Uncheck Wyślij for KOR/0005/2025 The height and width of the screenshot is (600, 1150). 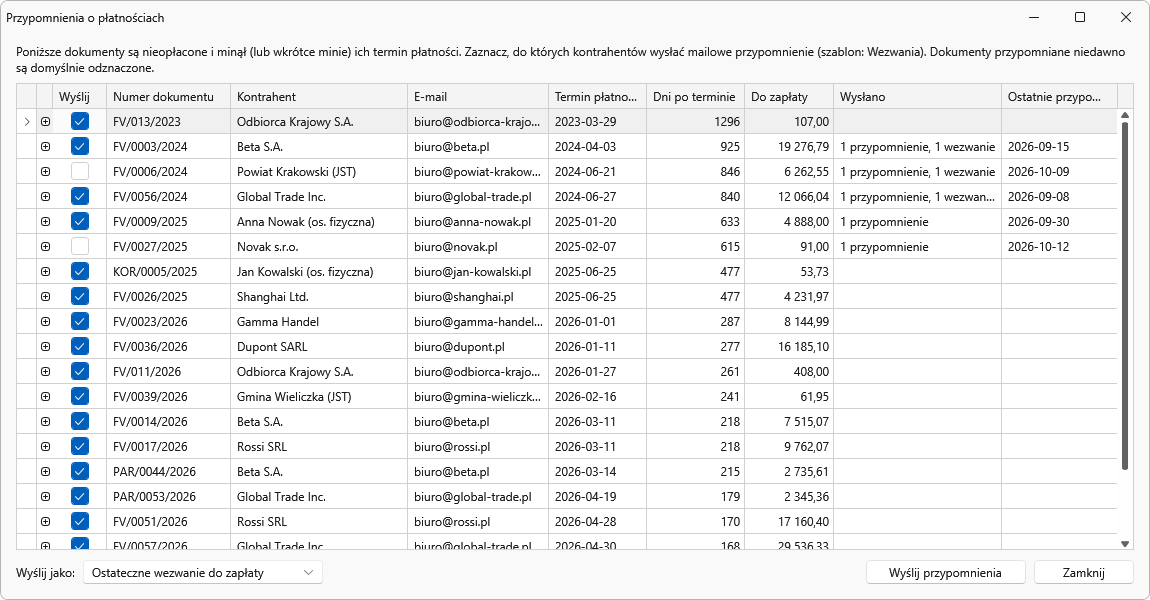[80, 271]
